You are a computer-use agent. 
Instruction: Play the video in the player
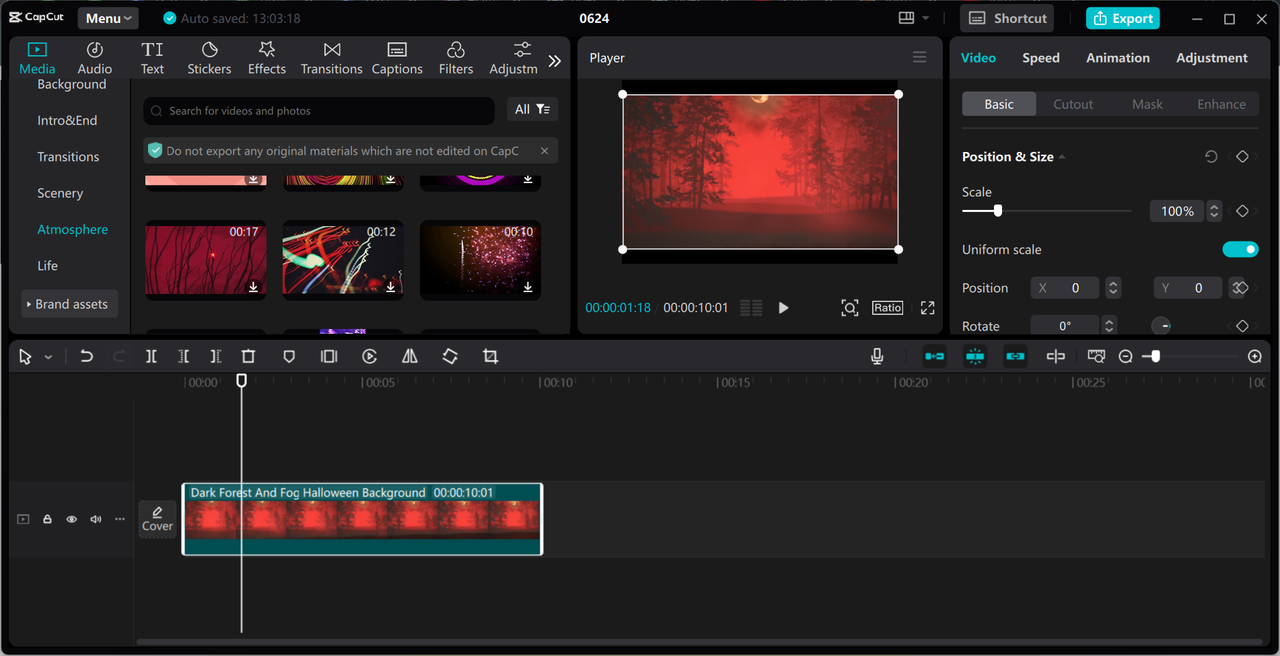[x=783, y=308]
